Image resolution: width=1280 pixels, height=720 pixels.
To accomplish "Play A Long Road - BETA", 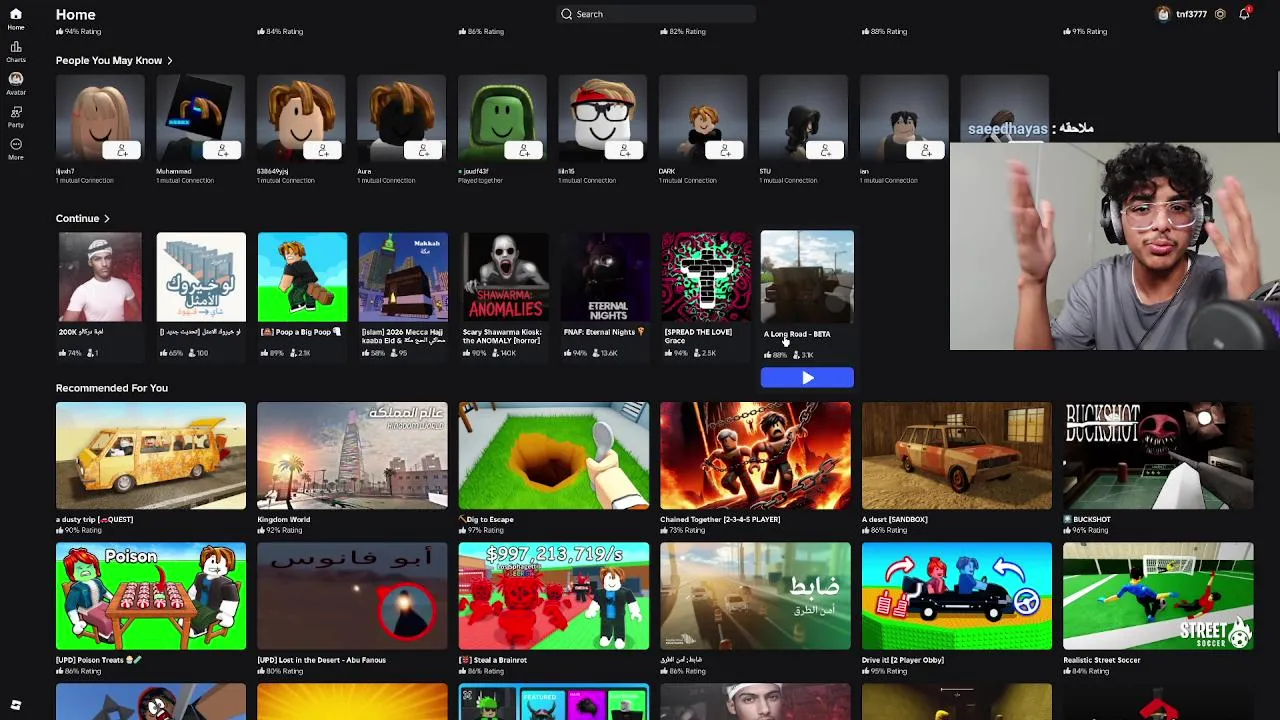I will point(807,377).
